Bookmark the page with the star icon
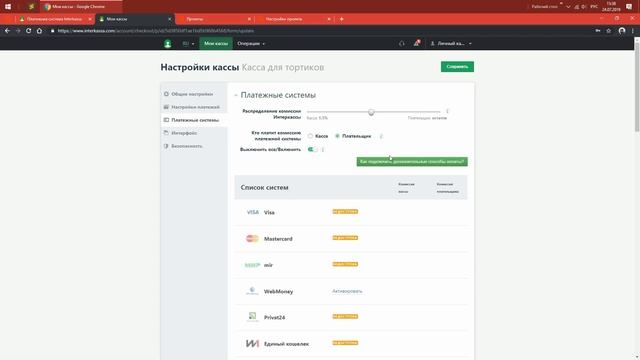Screen dimensions: 640x360 pos(609,31)
